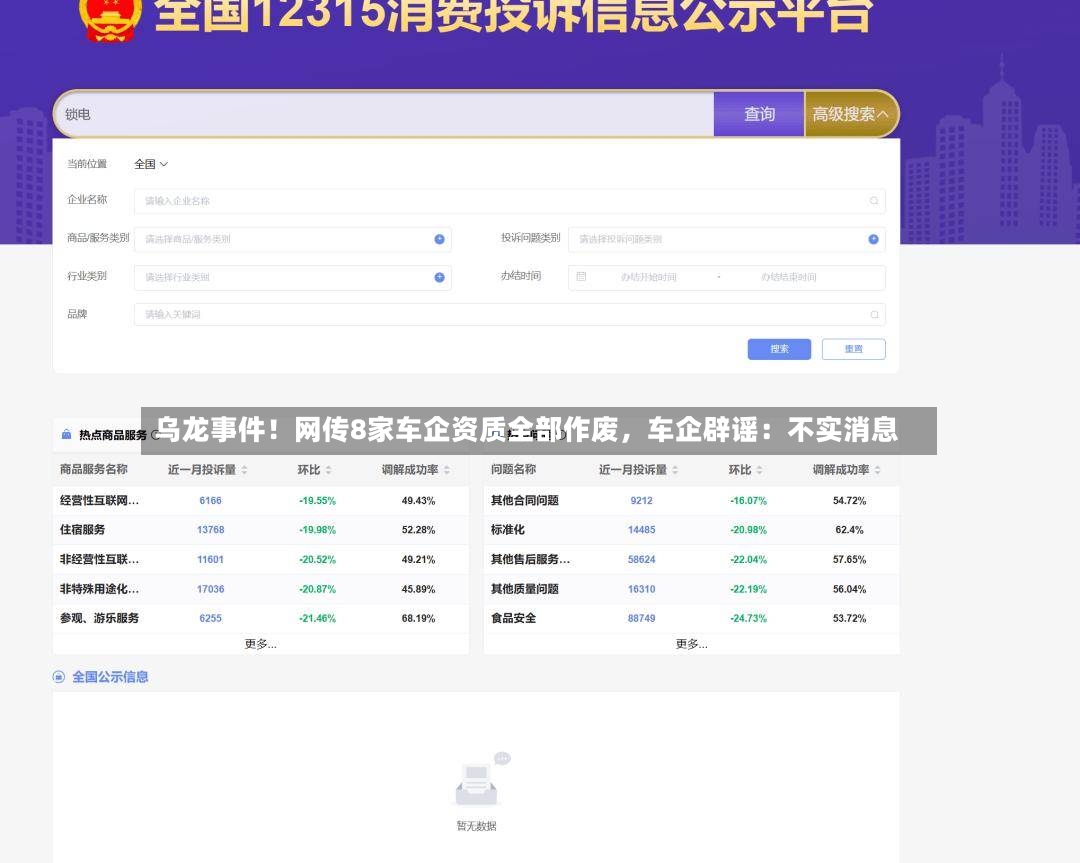Screen dimensions: 1080x863
Task: Click the plus icon in 投诉问题类别 field
Action: pos(873,239)
